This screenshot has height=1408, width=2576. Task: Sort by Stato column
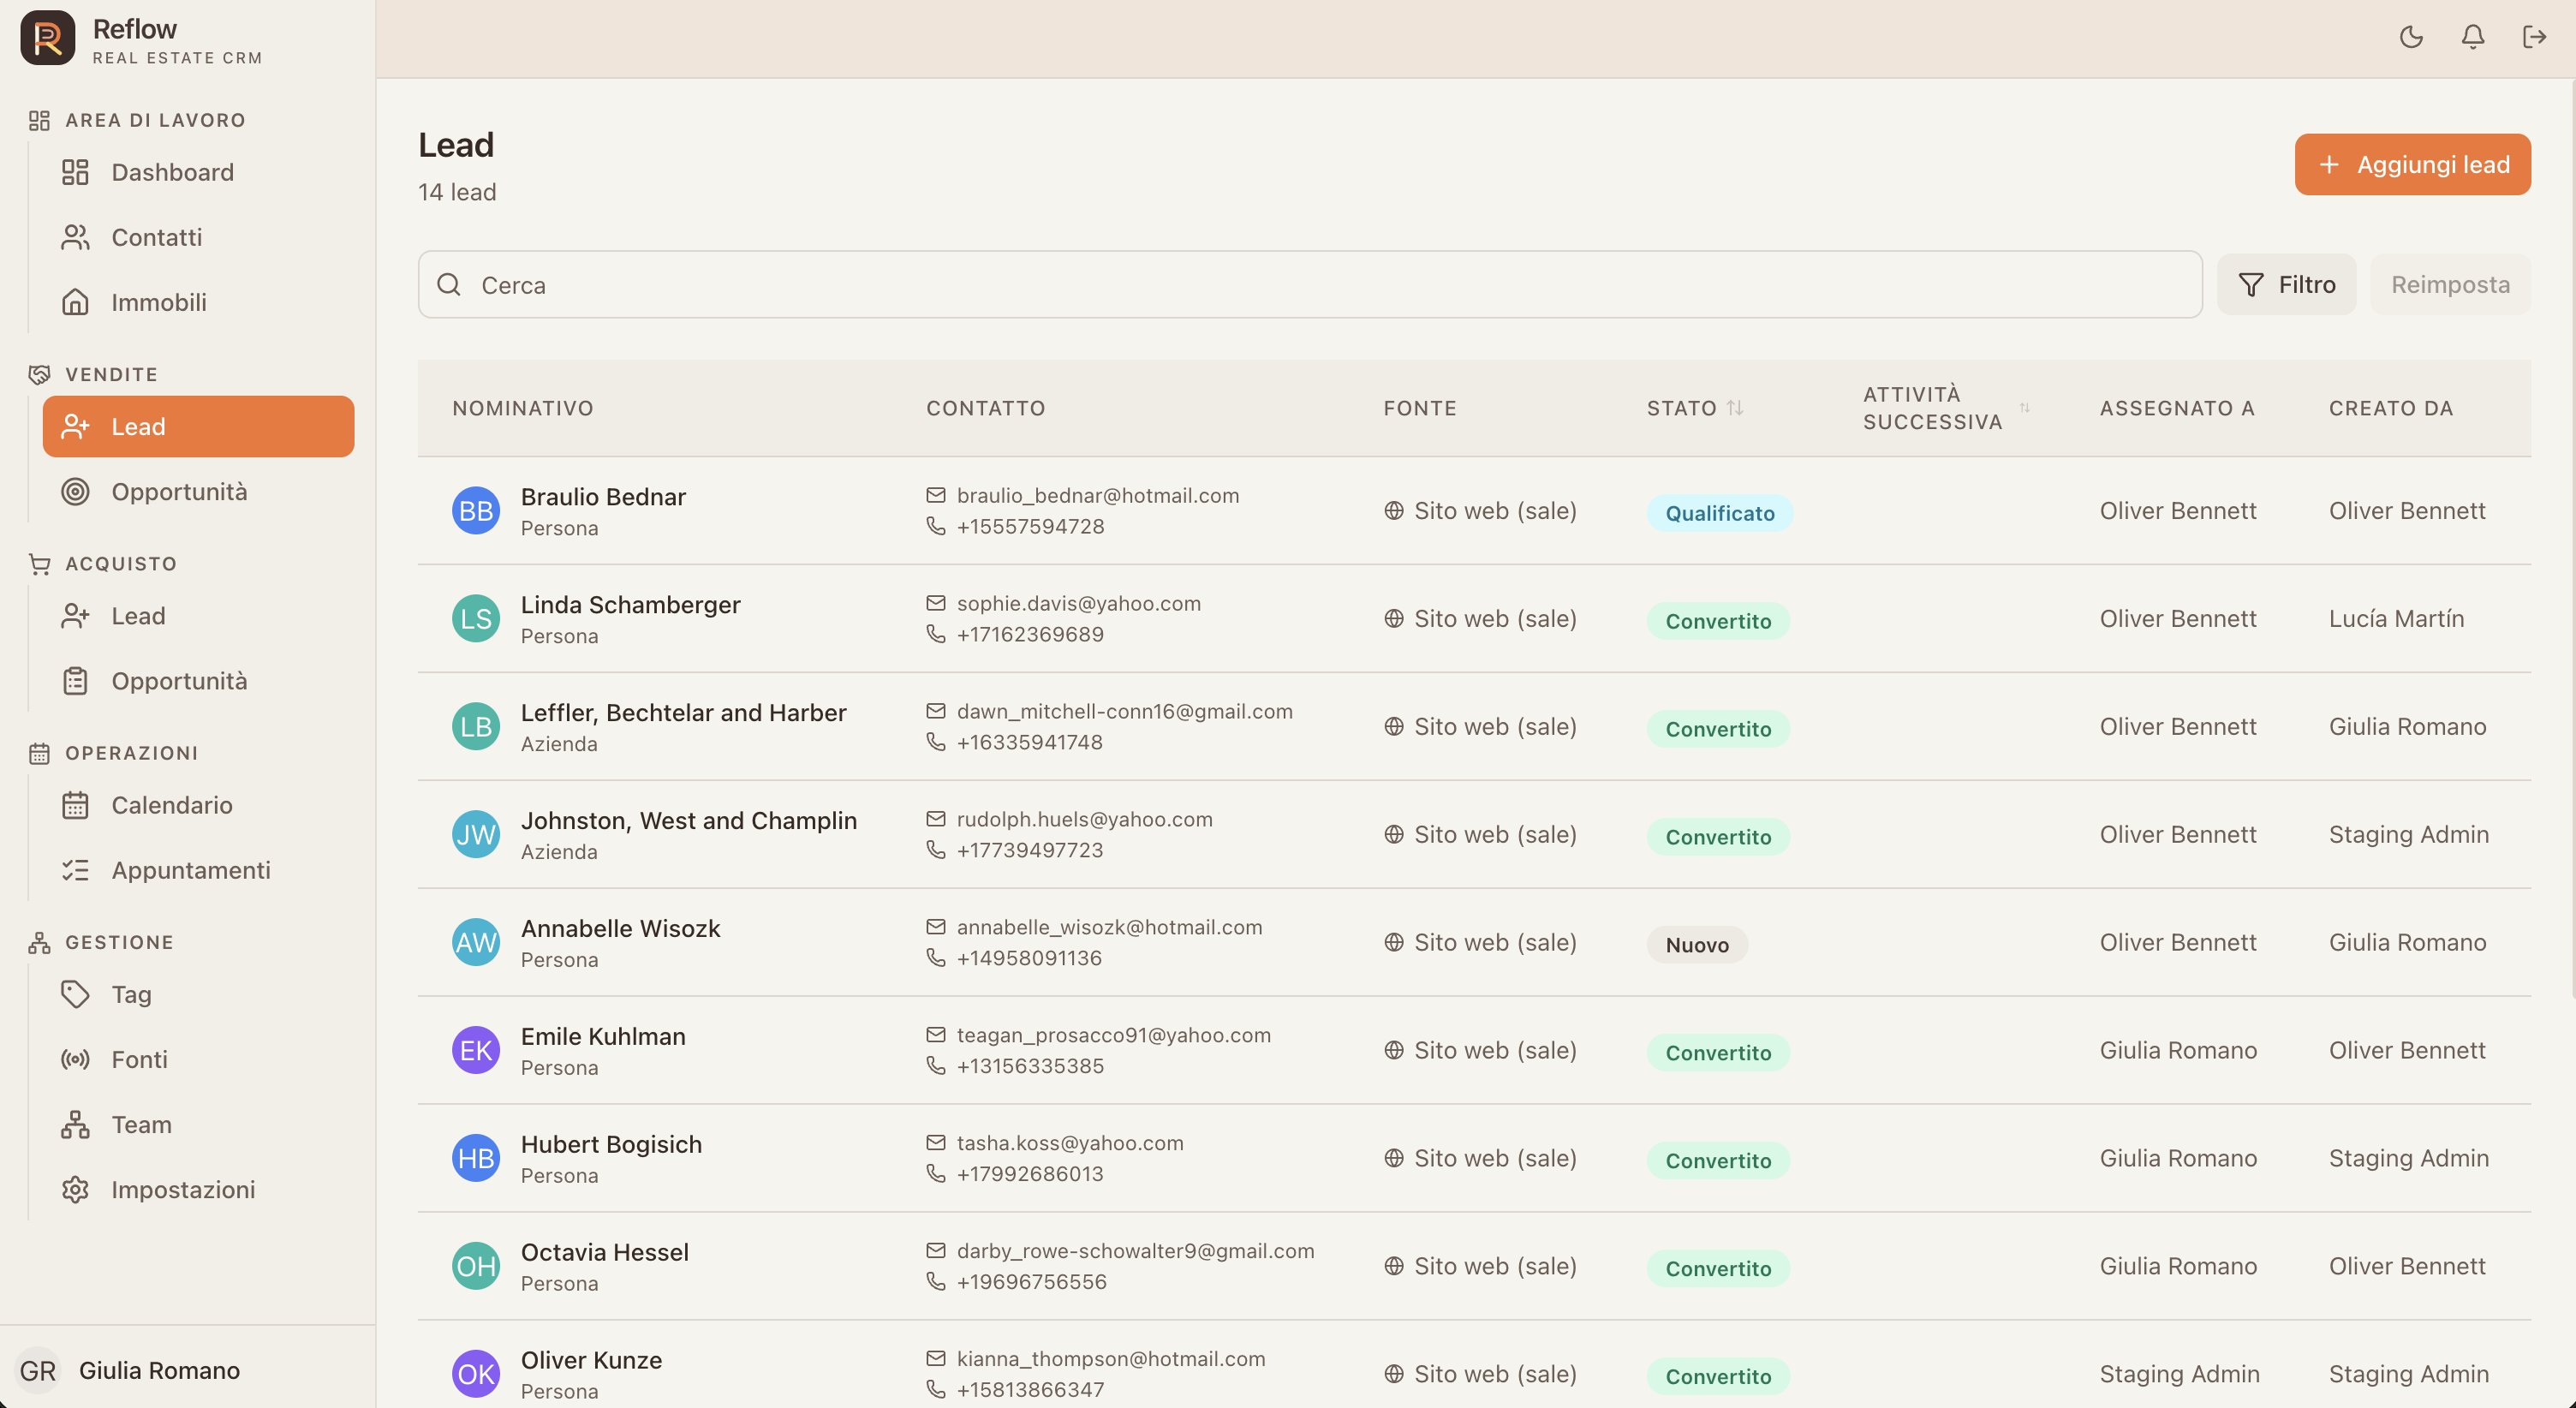coord(1695,408)
